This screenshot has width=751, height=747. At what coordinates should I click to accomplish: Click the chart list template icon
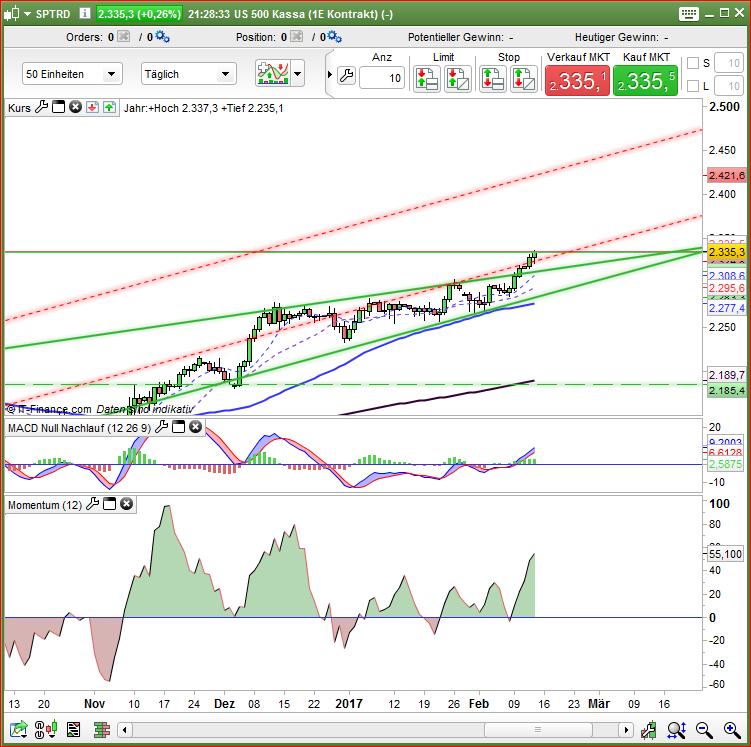(73, 730)
